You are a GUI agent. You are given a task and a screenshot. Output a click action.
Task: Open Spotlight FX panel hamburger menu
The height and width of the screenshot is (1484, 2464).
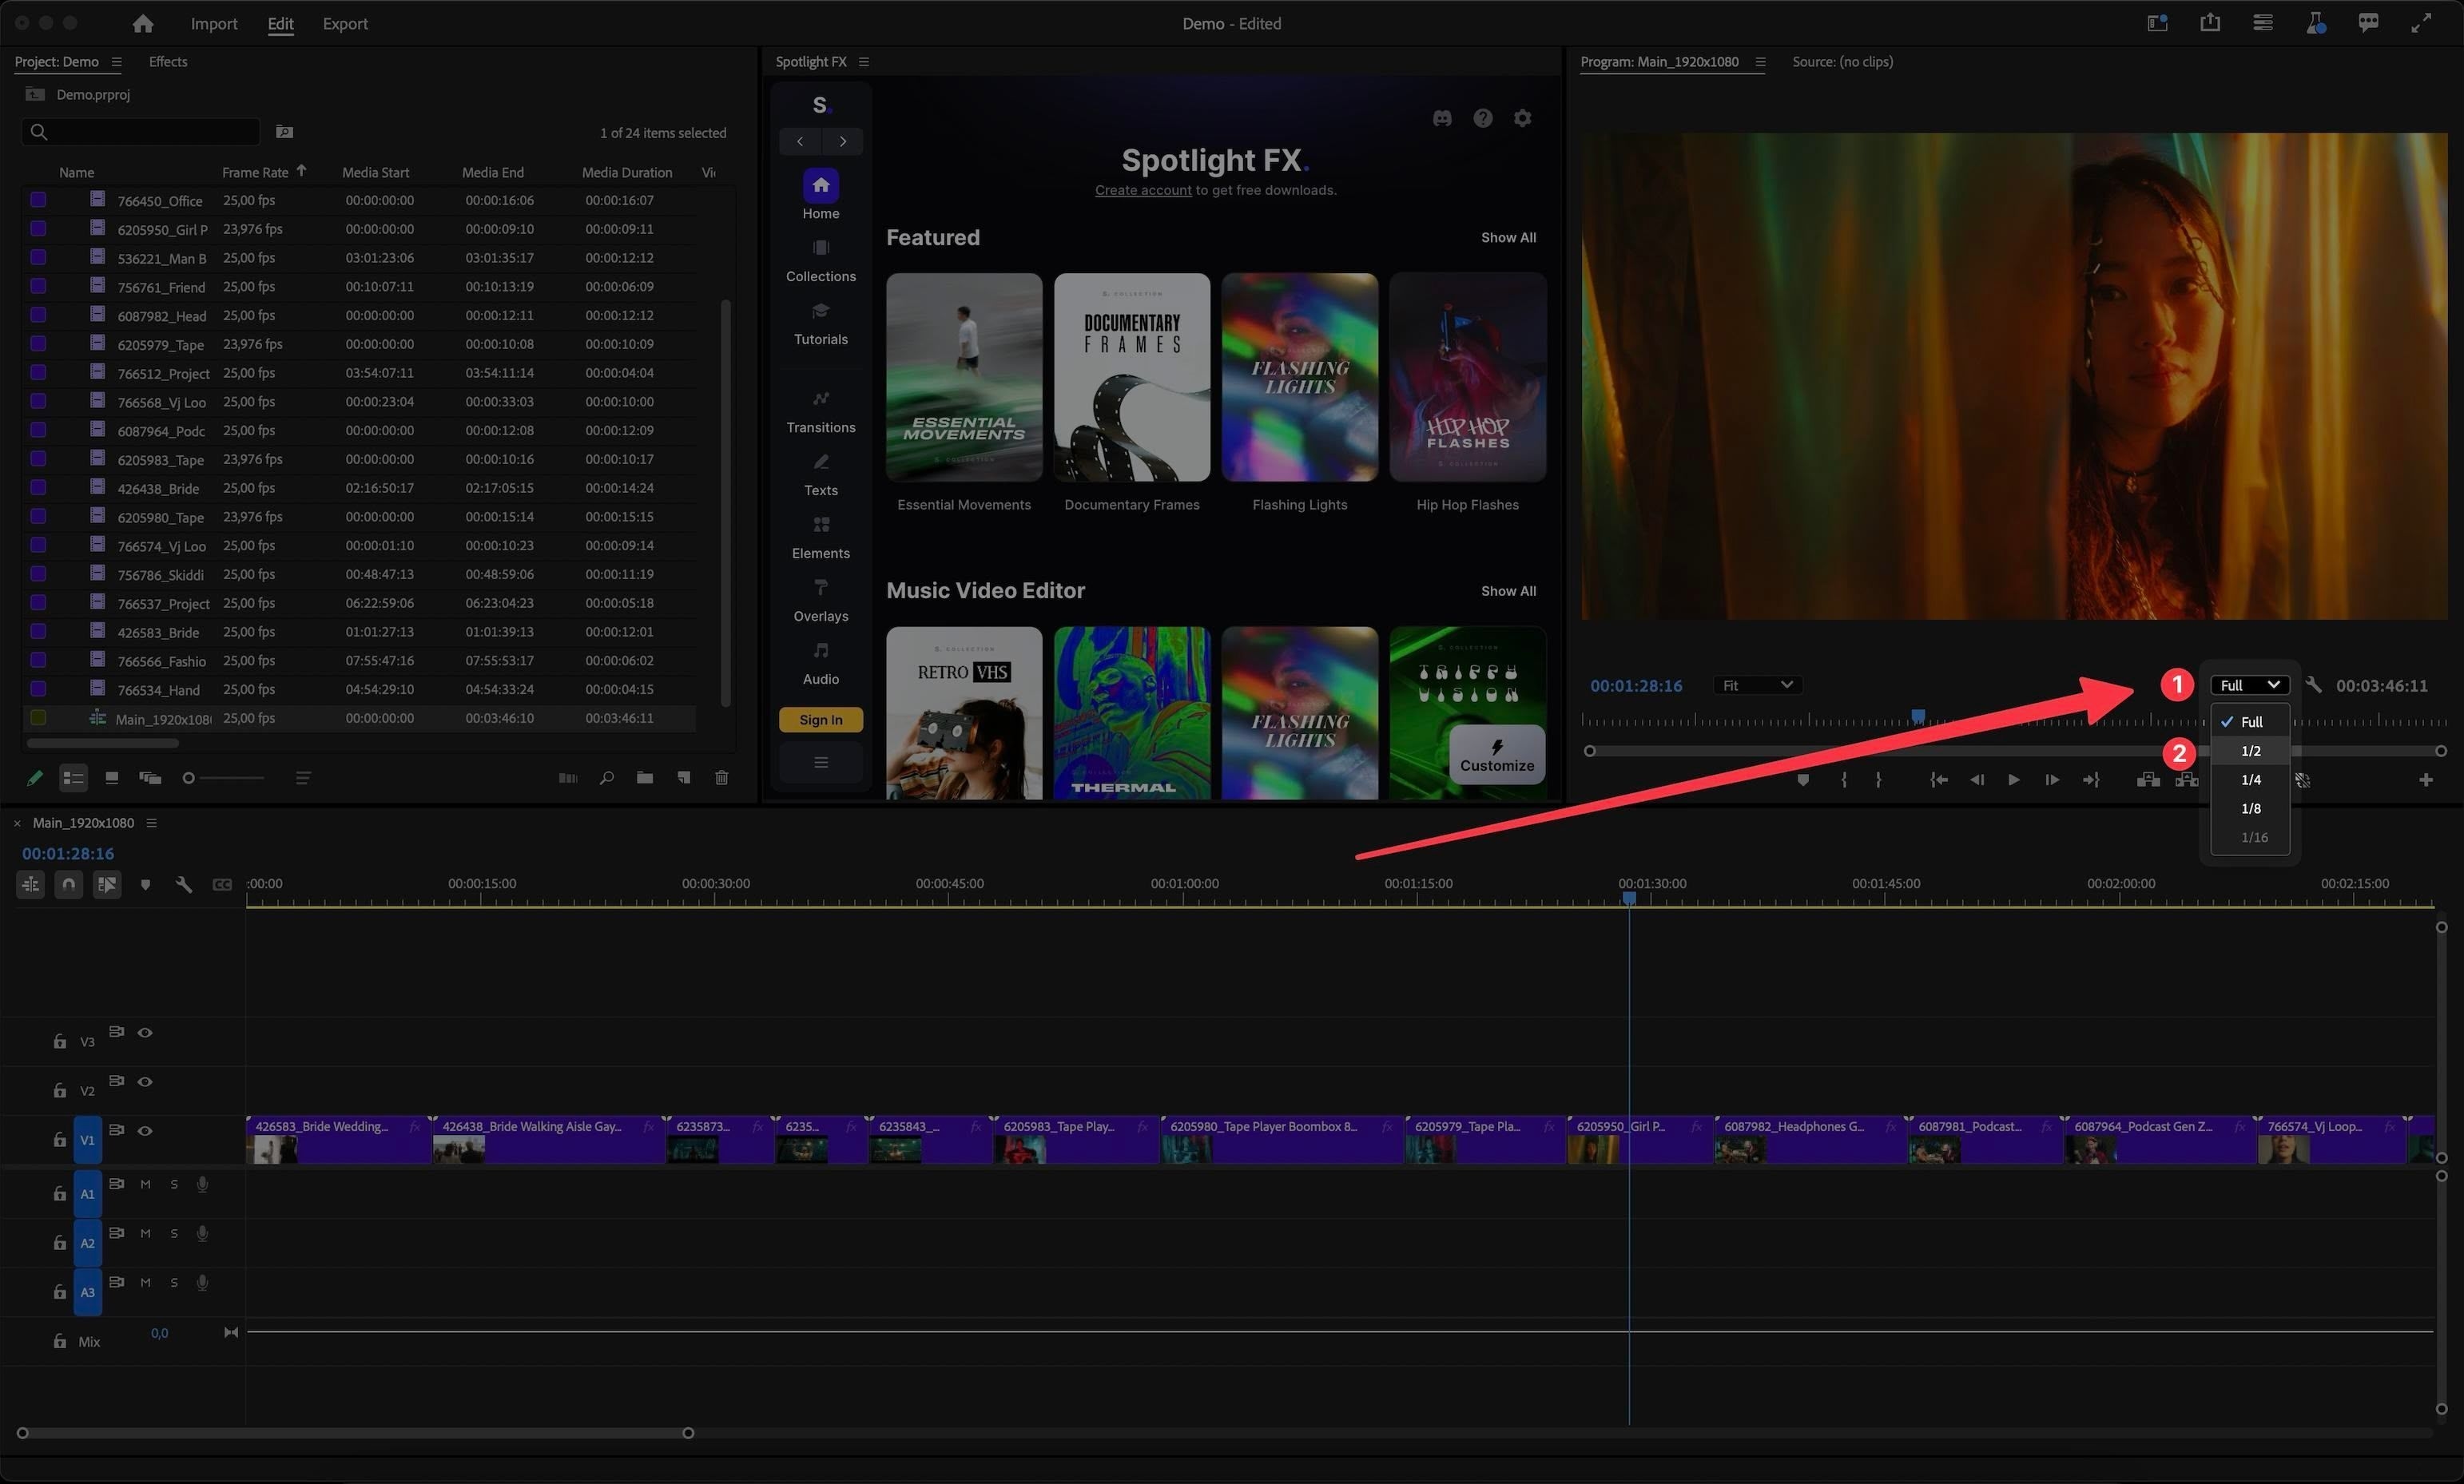click(864, 62)
